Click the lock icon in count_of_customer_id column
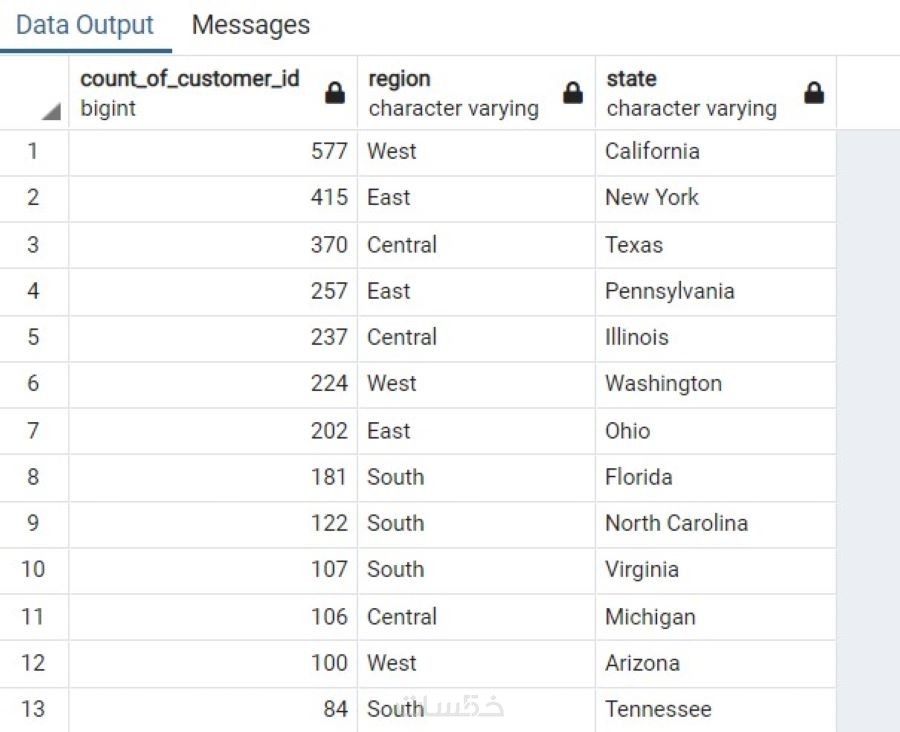Screen dimensions: 900x732 click(x=335, y=93)
